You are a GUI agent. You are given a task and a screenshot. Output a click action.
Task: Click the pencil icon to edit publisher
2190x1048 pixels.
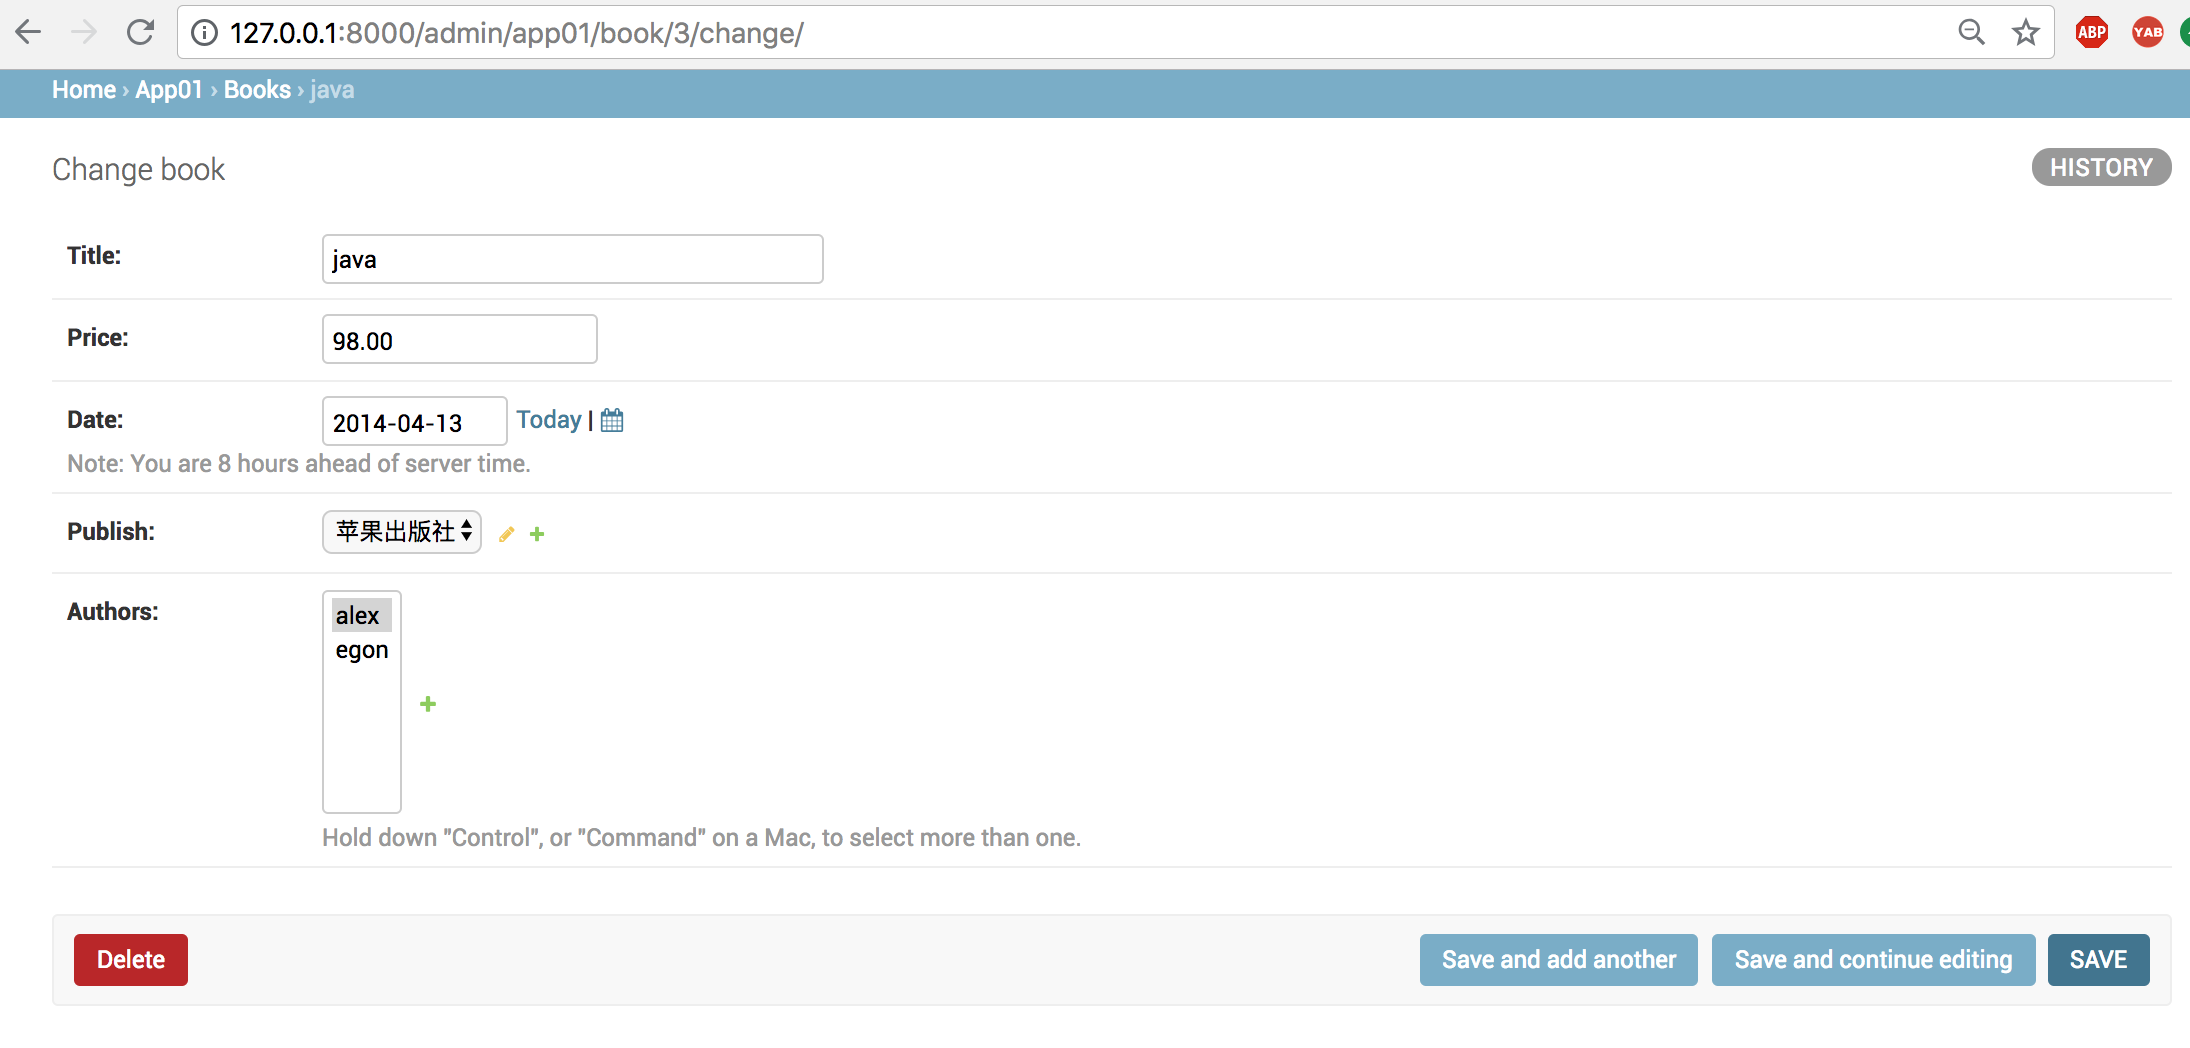click(507, 534)
